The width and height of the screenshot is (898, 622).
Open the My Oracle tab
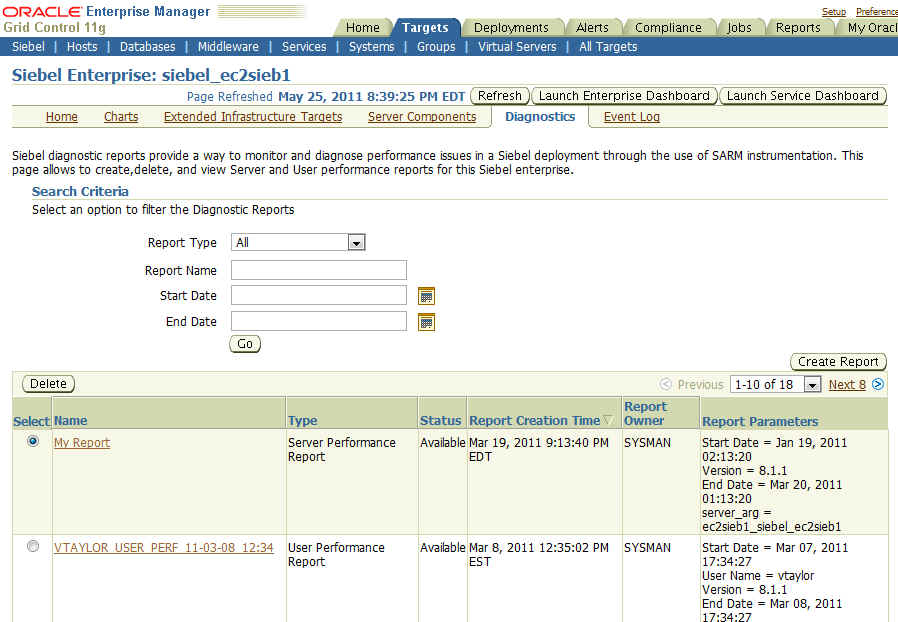872,27
